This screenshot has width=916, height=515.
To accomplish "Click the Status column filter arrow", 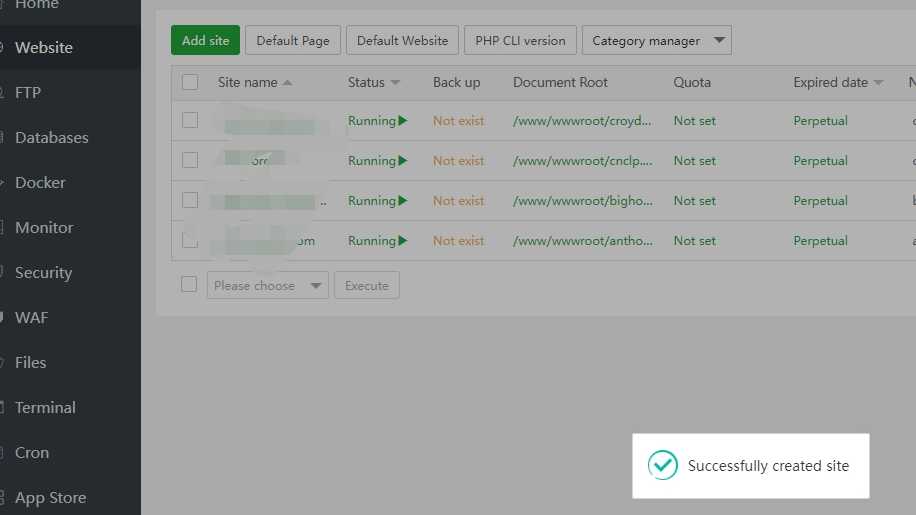I will coord(395,83).
